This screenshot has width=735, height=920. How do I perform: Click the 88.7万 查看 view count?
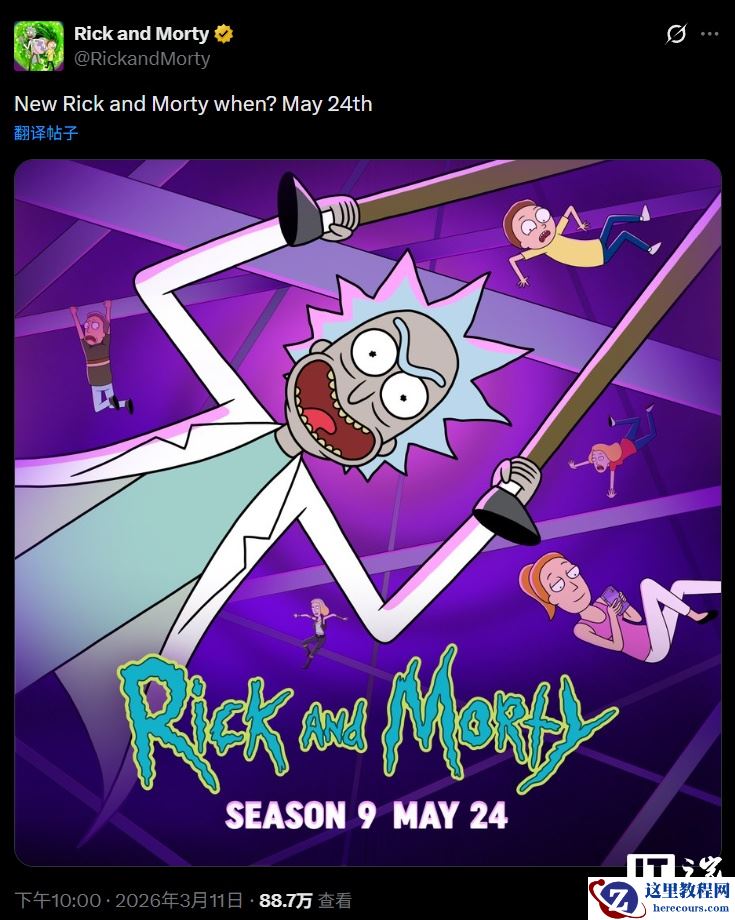coord(306,899)
